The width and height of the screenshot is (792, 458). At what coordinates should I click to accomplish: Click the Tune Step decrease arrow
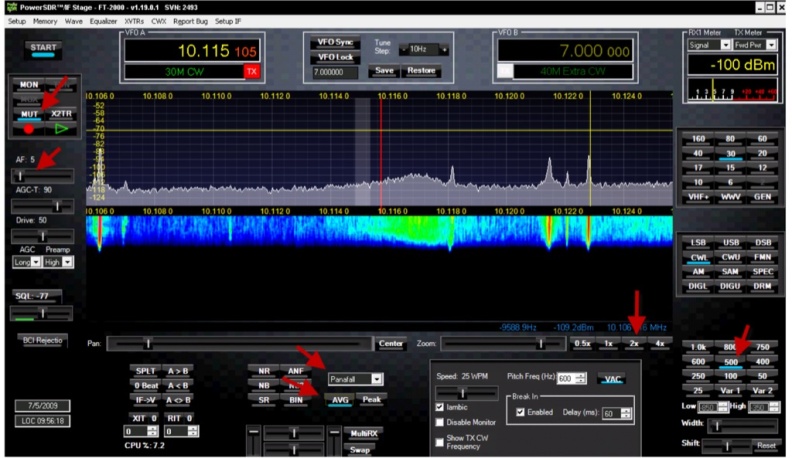pyautogui.click(x=404, y=49)
